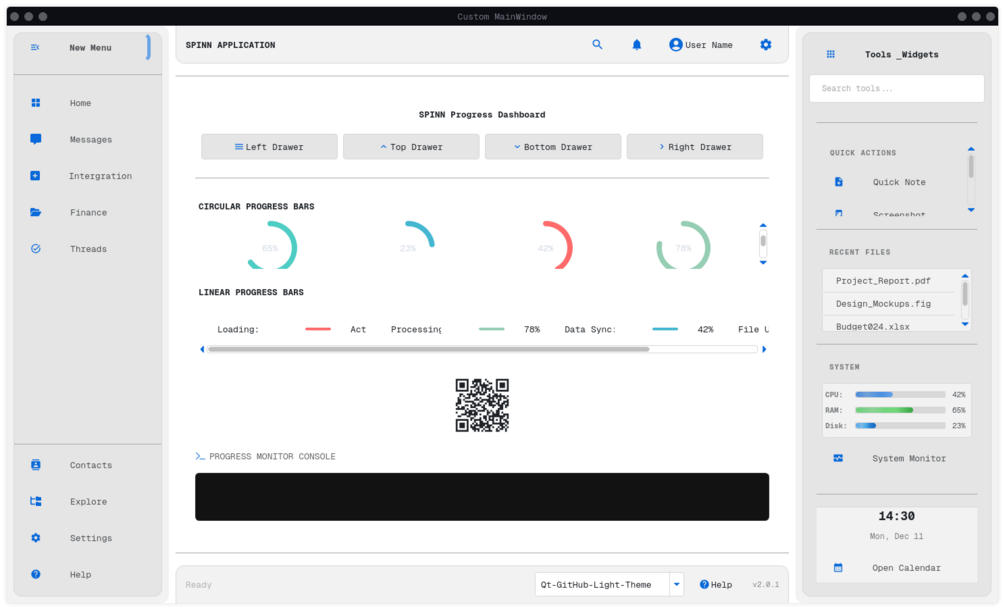Click the Progress Monitor Console terminal icon
Screen dimensions: 1005x610
pos(200,456)
